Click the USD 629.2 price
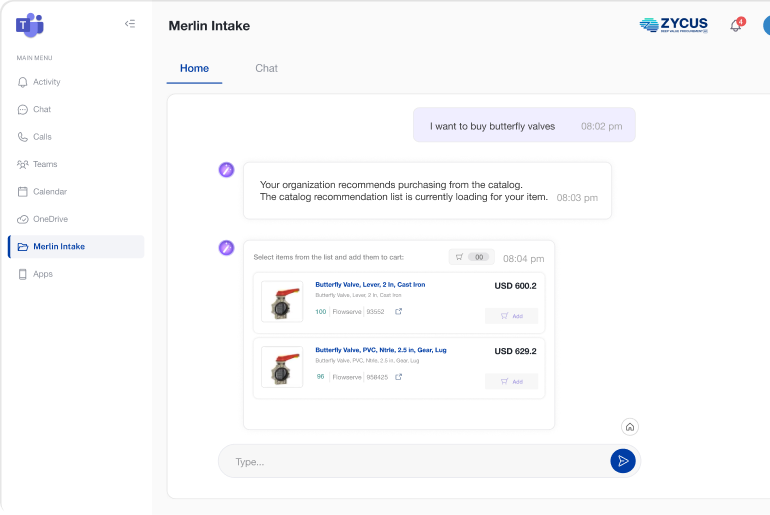 [x=515, y=351]
